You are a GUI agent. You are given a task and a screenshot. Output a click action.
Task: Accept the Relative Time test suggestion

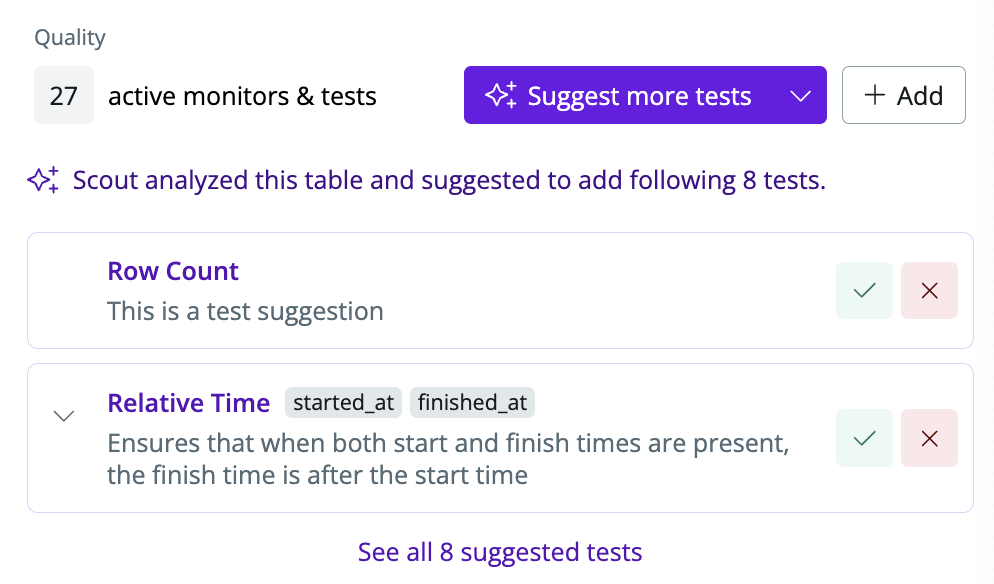864,438
